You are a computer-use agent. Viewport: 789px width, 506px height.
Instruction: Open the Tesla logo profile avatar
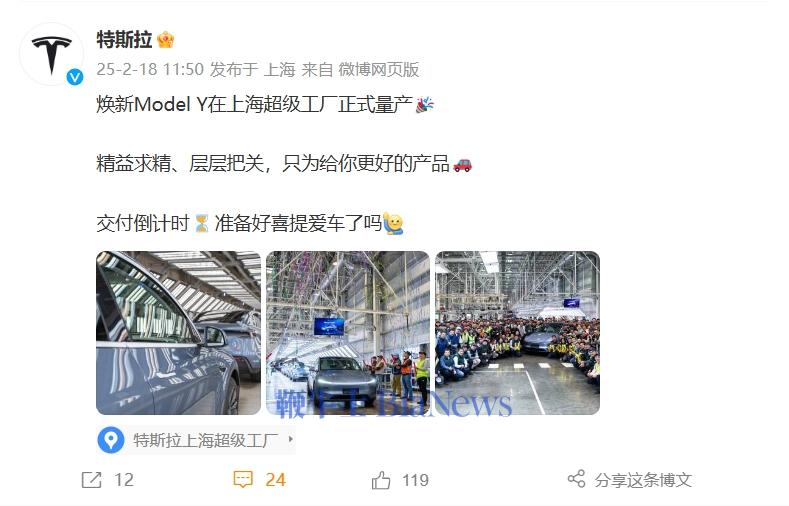[51, 54]
